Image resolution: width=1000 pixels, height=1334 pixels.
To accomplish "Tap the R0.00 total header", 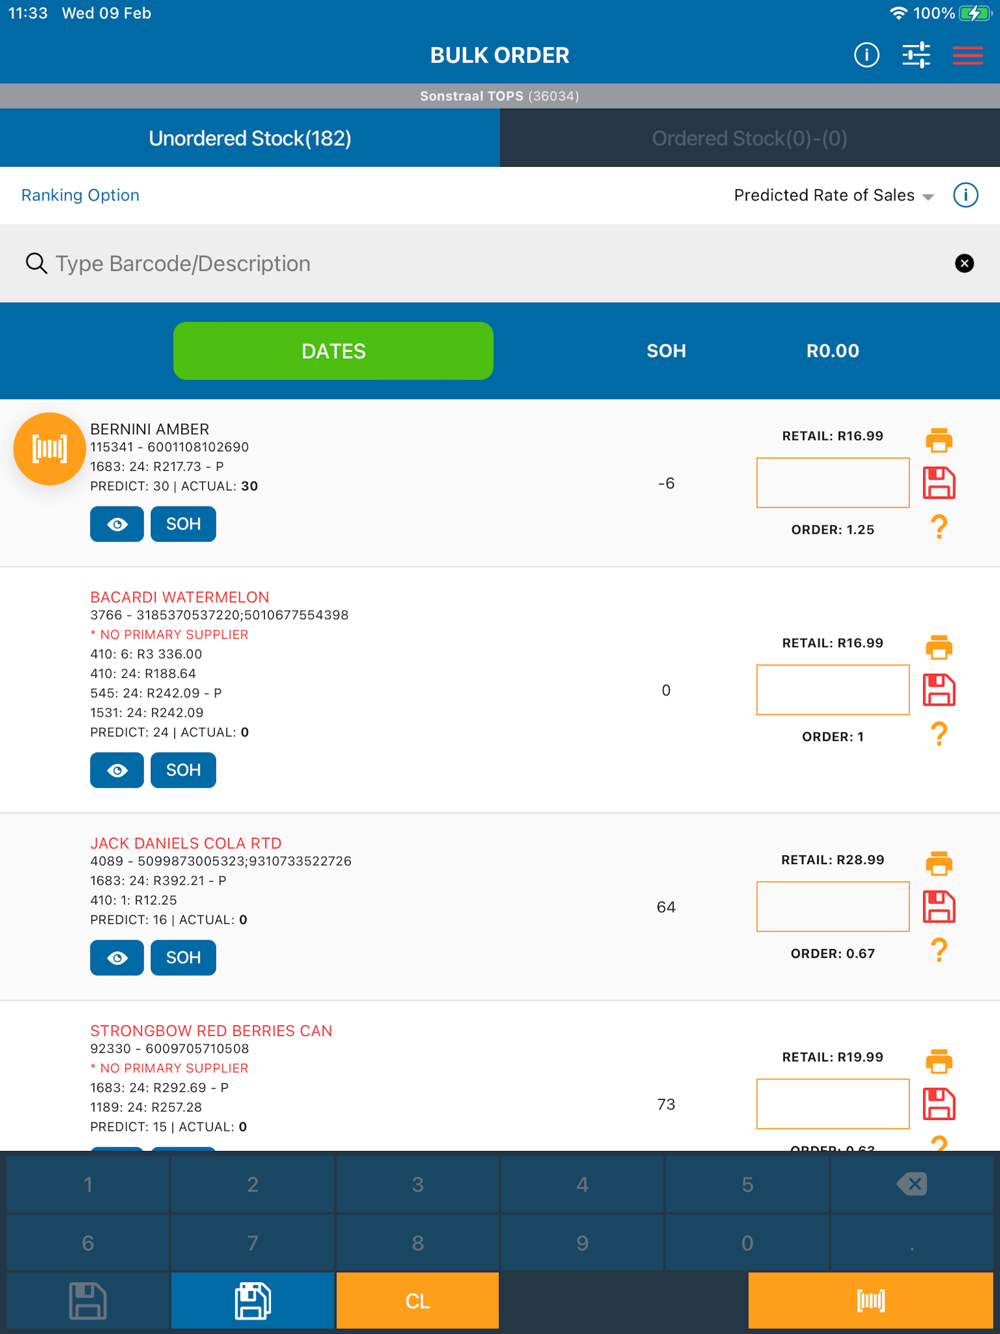I will [833, 351].
